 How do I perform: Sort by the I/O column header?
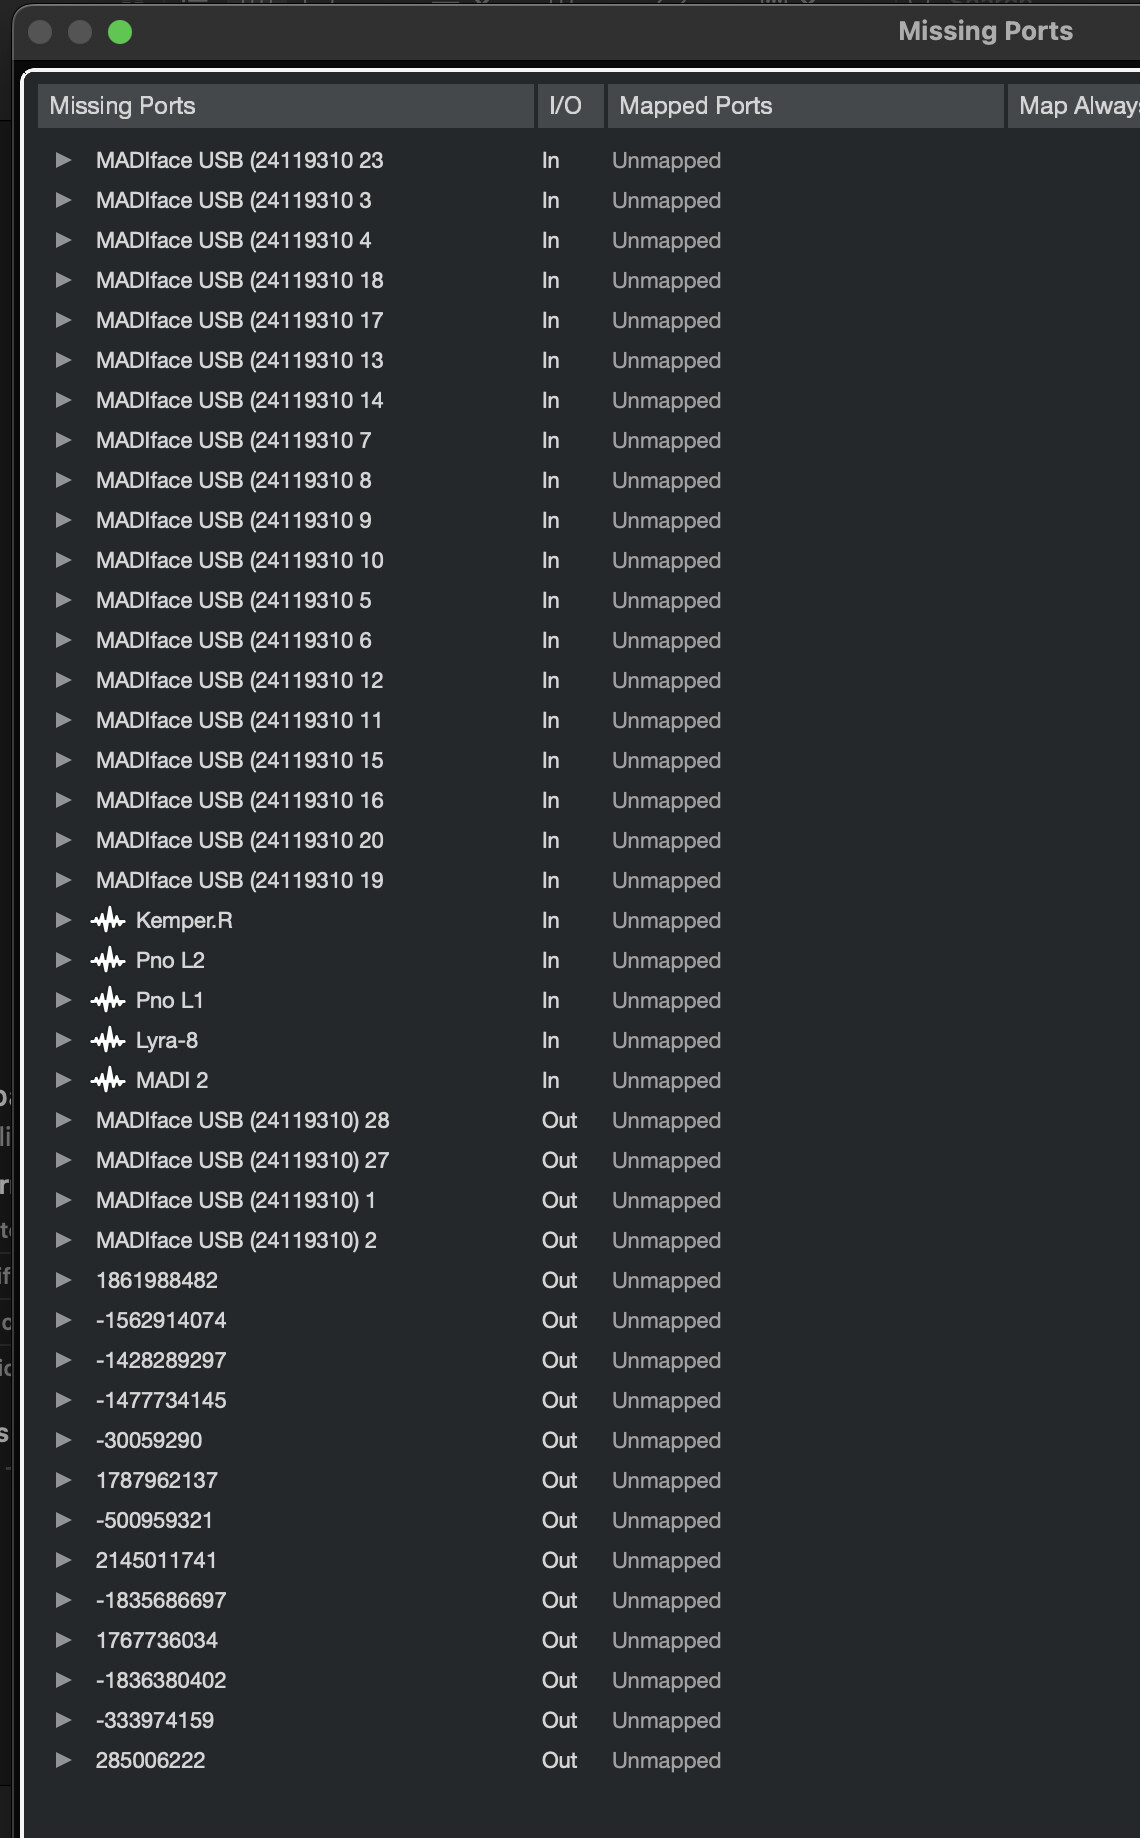point(570,106)
